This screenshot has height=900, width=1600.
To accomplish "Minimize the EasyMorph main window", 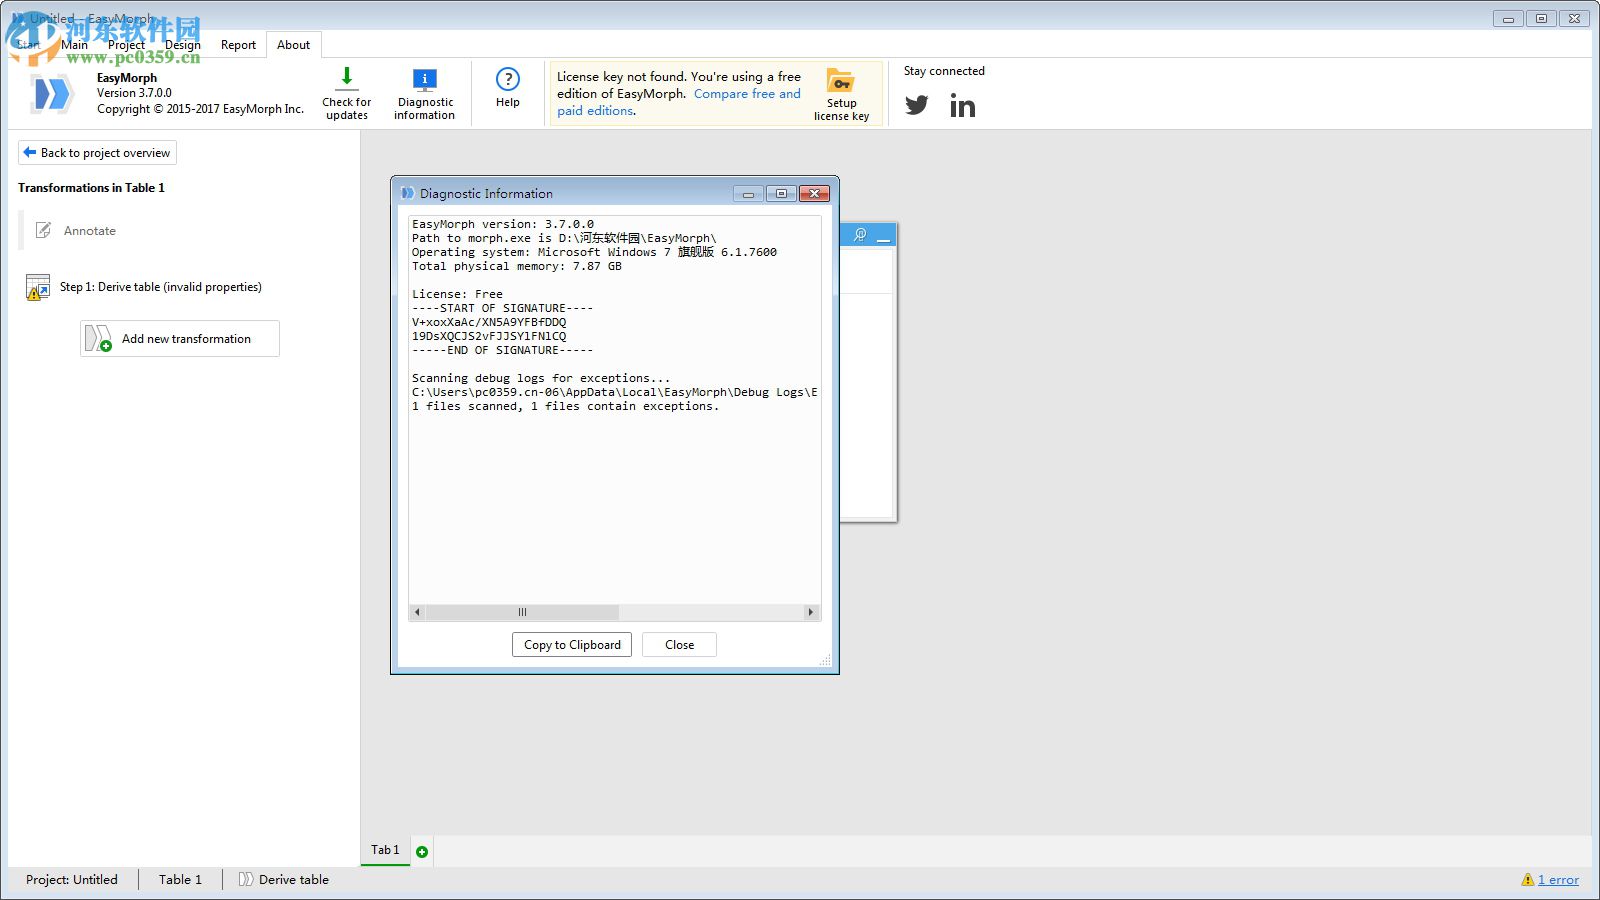I will point(1508,18).
